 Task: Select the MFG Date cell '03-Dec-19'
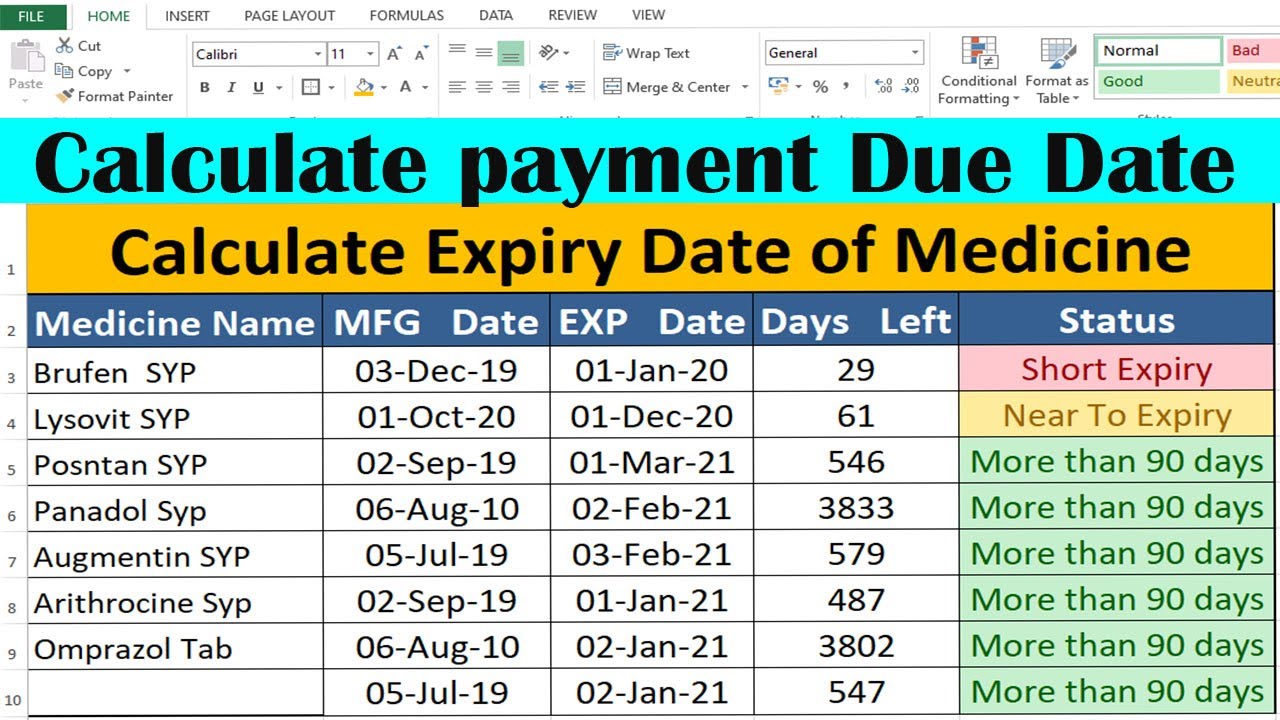[x=436, y=370]
